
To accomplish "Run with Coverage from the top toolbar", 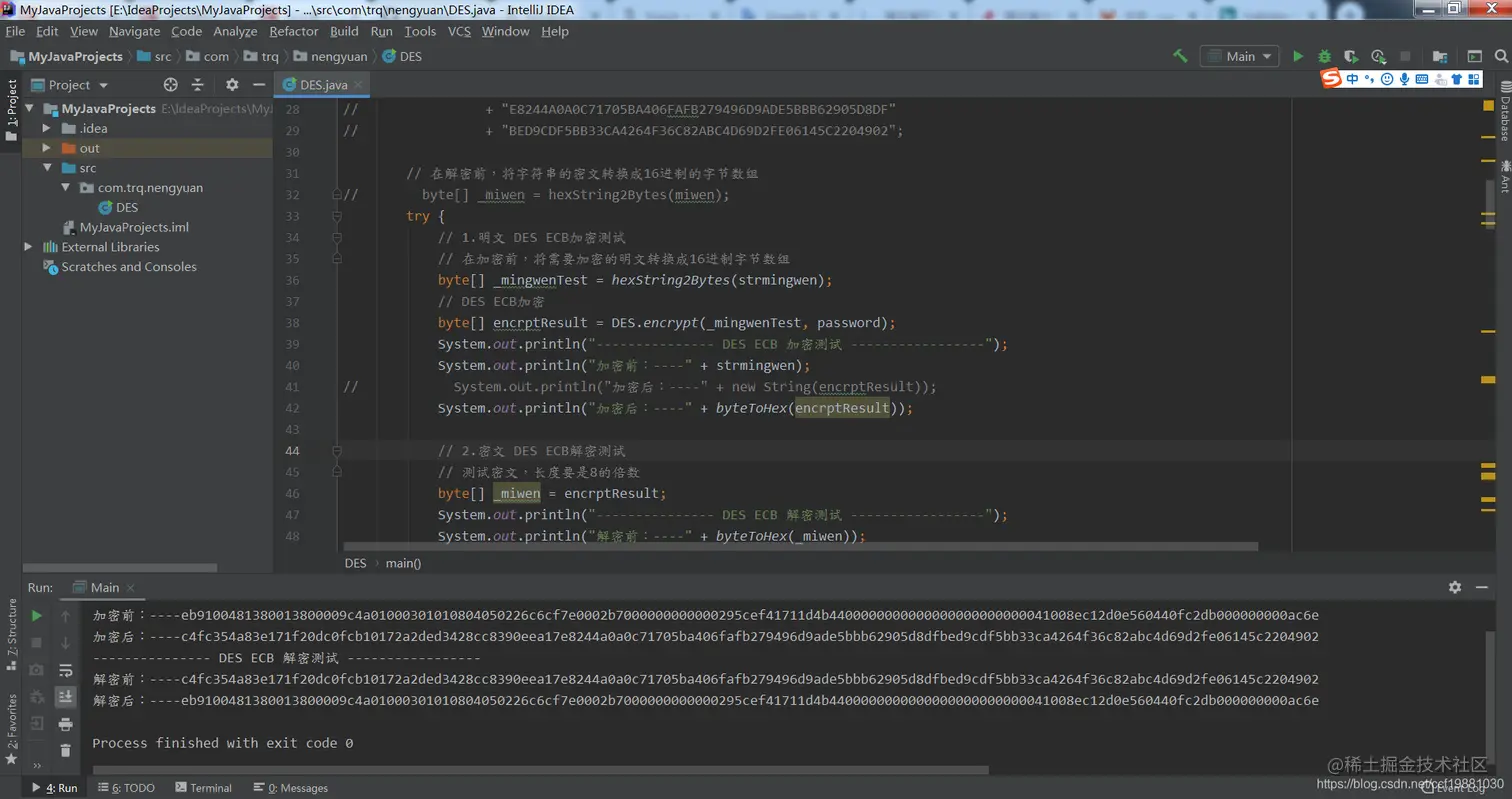I will (1352, 56).
